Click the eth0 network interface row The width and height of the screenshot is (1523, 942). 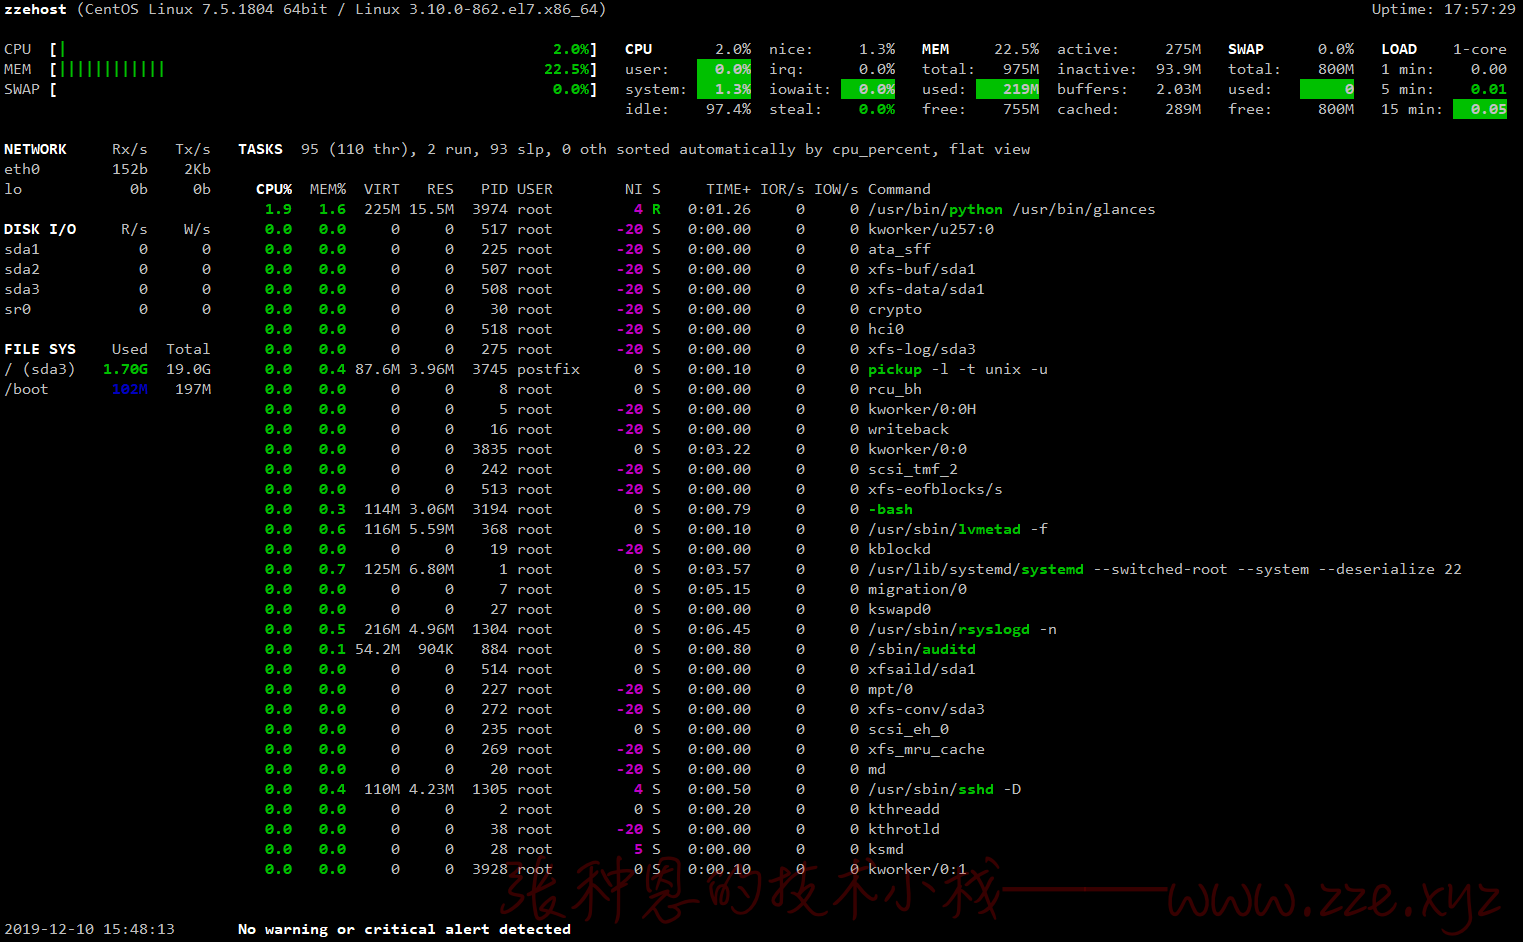107,169
